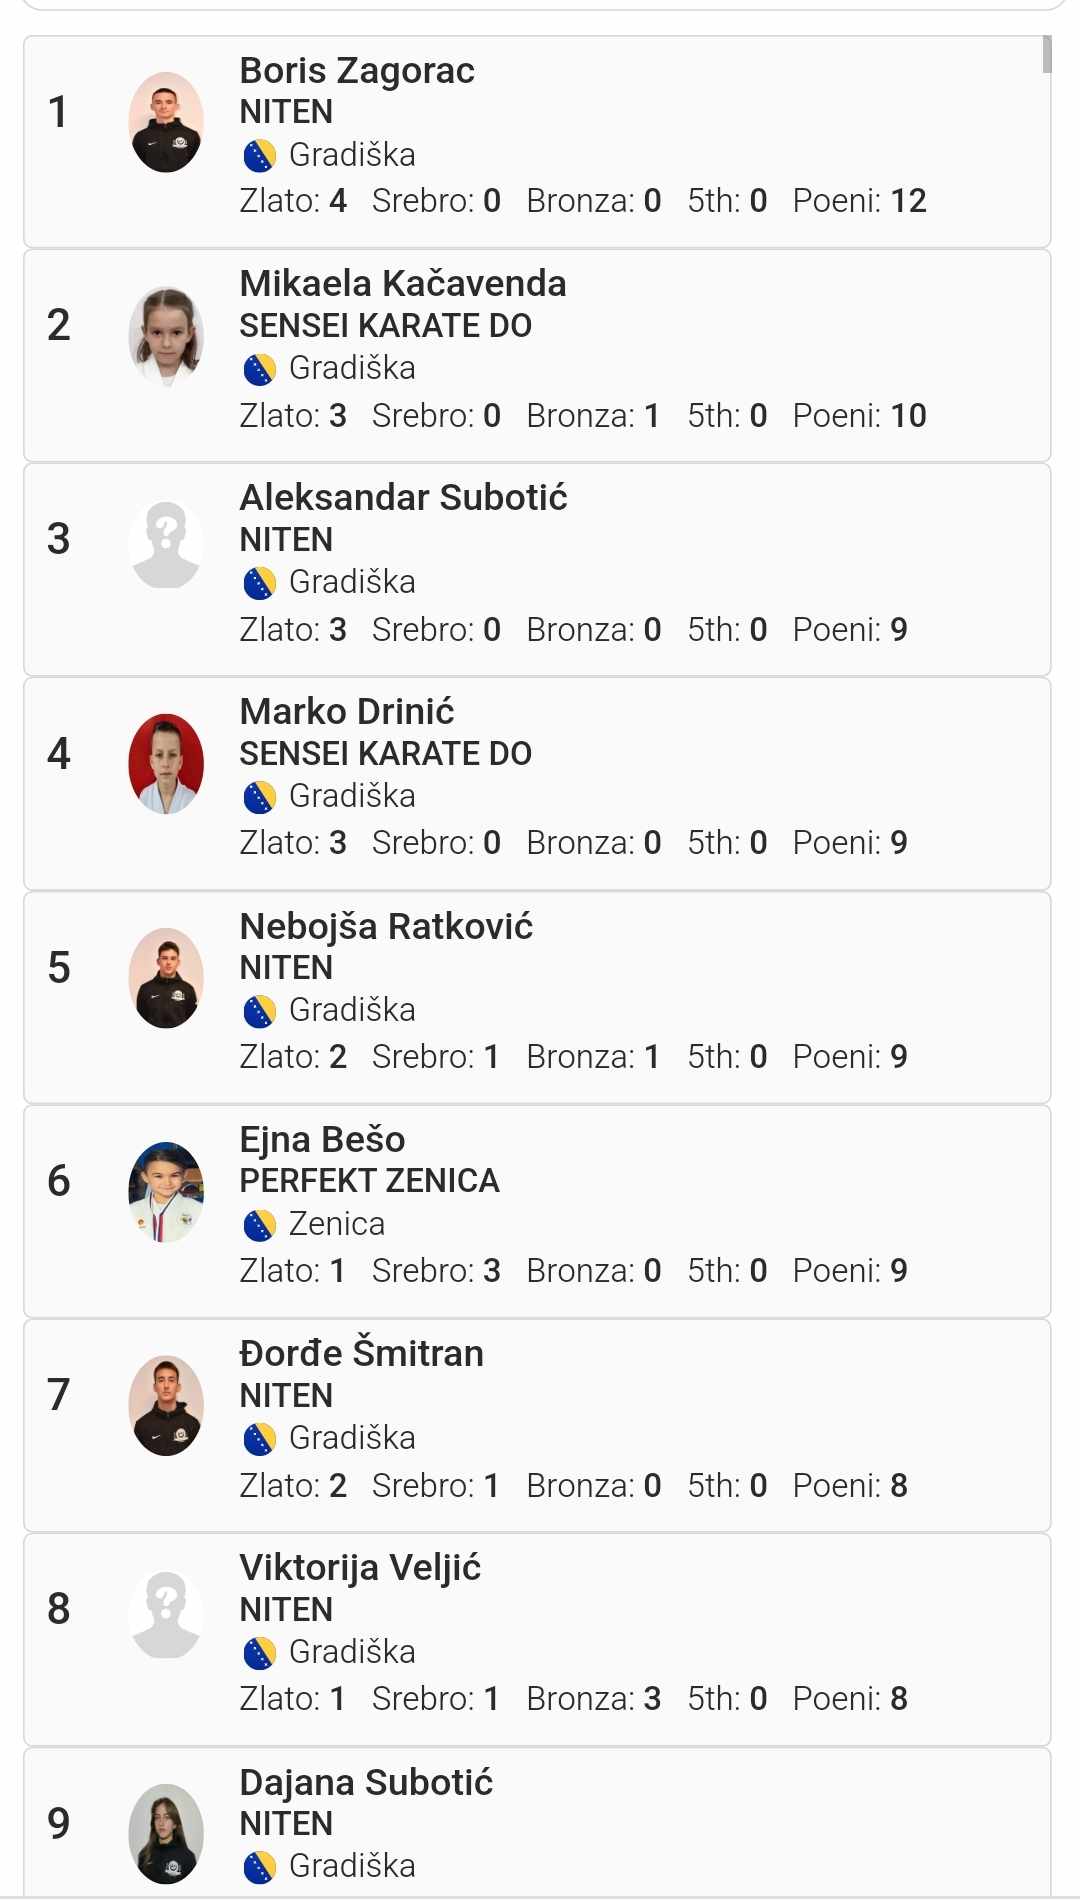Open the Boris Zagorac name link
Viewport: 1080px width, 1900px height.
coord(357,71)
